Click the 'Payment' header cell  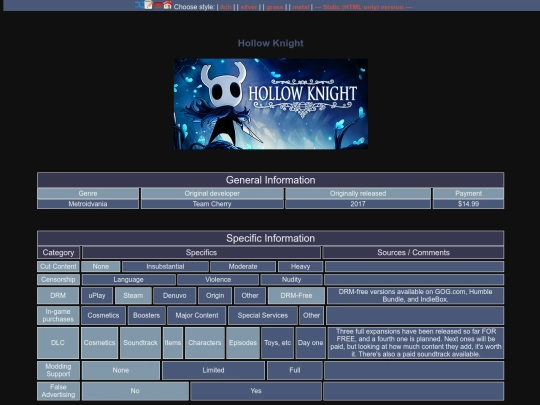point(468,193)
